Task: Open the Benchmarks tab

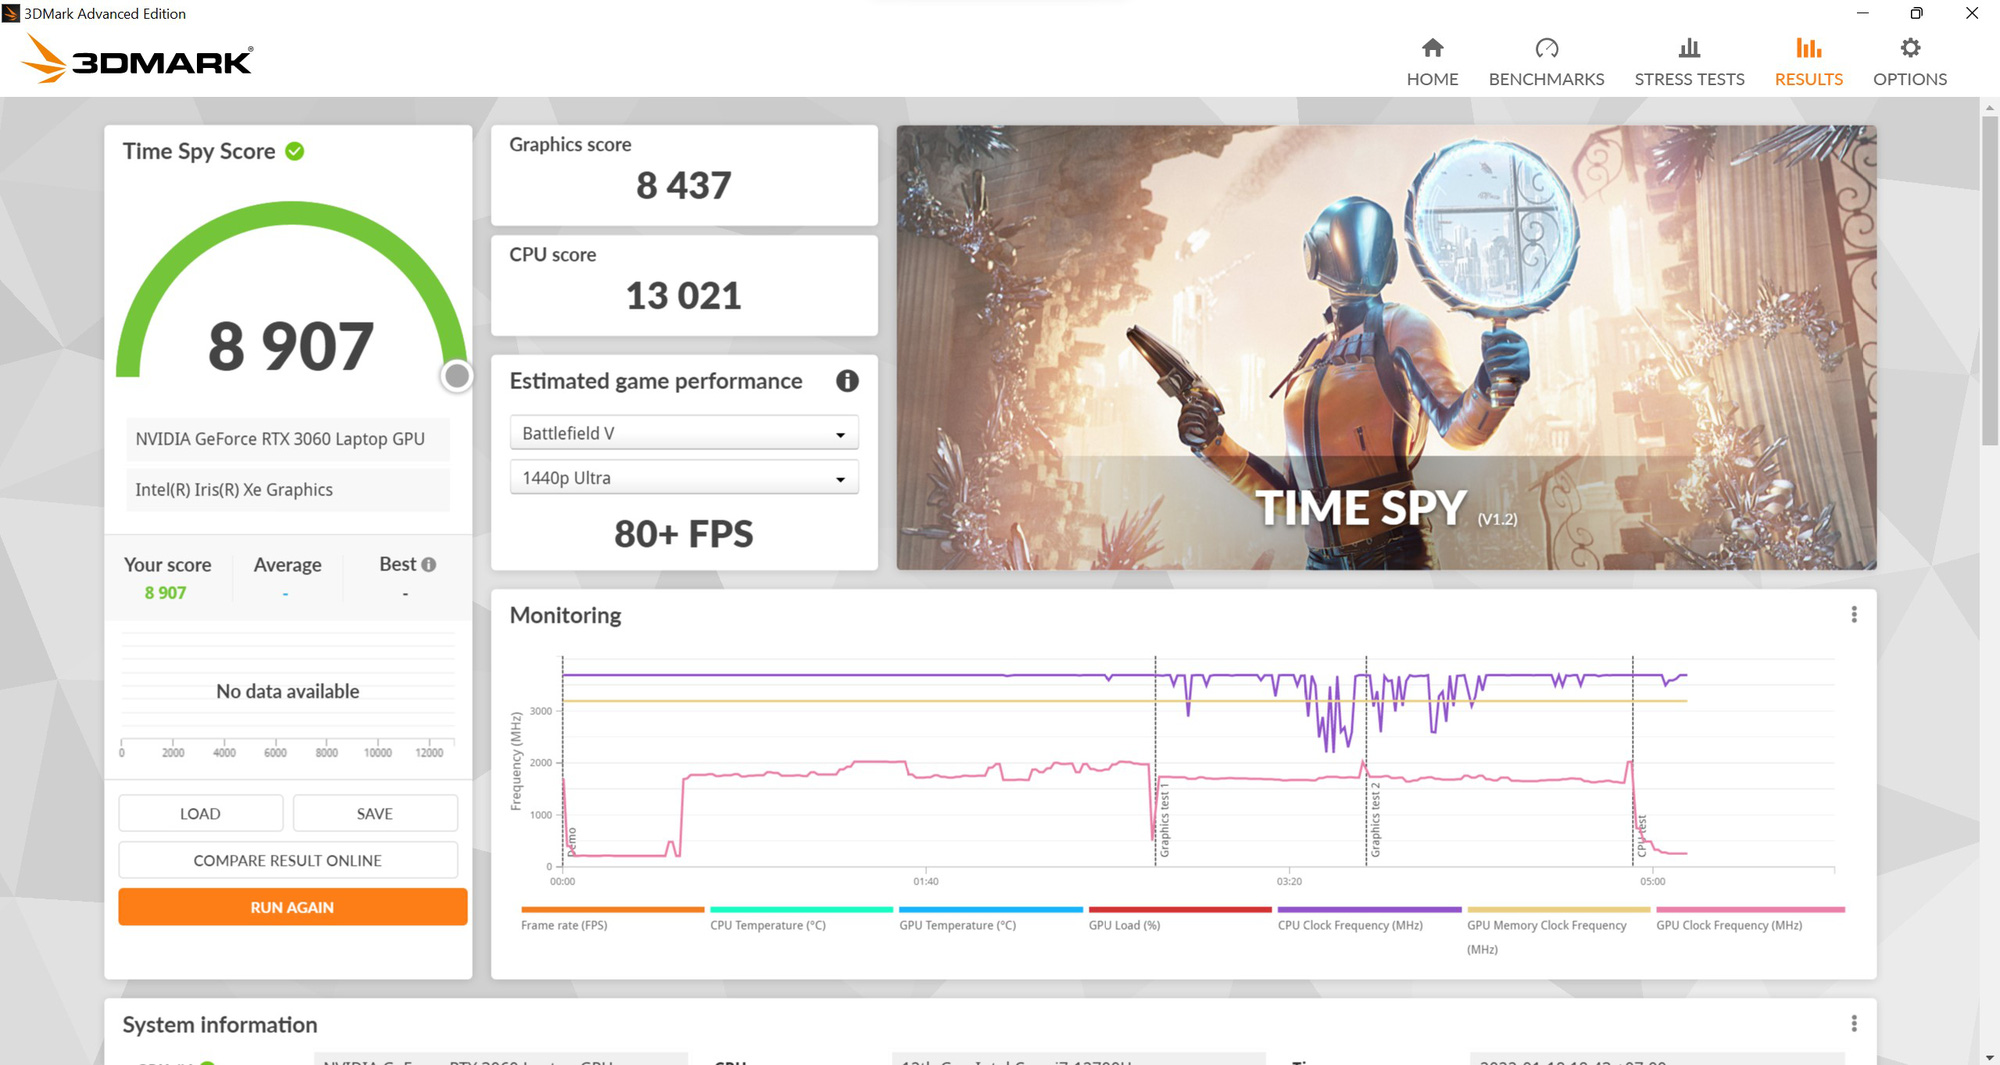Action: [x=1546, y=62]
